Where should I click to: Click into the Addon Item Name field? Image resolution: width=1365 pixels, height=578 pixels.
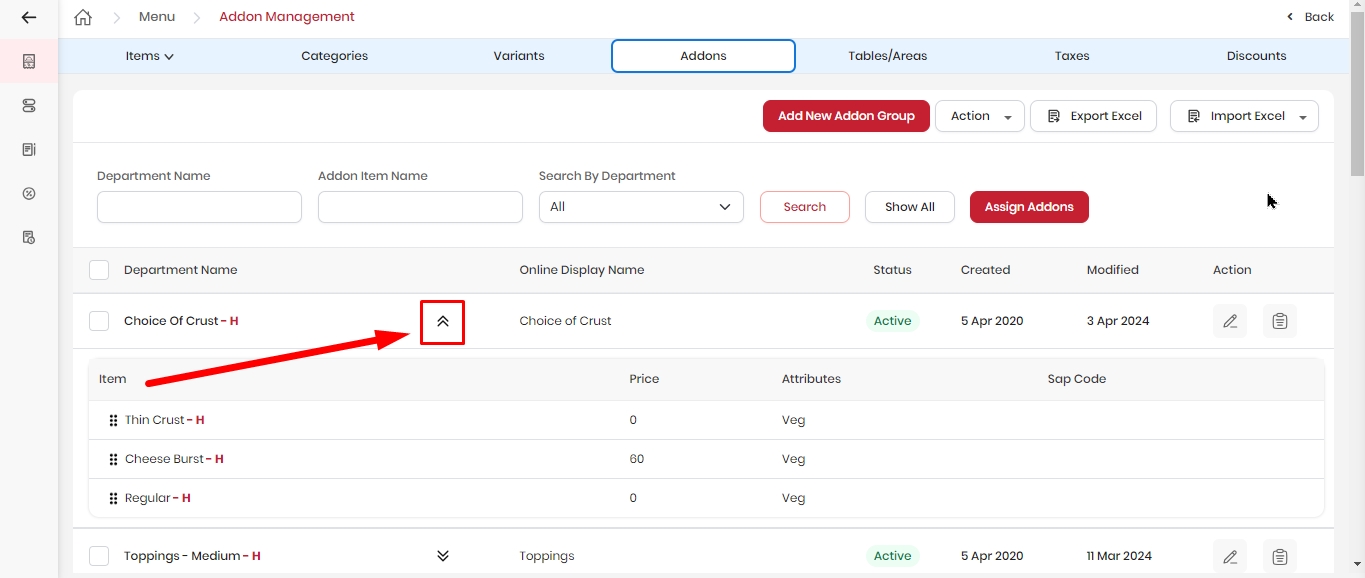(420, 207)
